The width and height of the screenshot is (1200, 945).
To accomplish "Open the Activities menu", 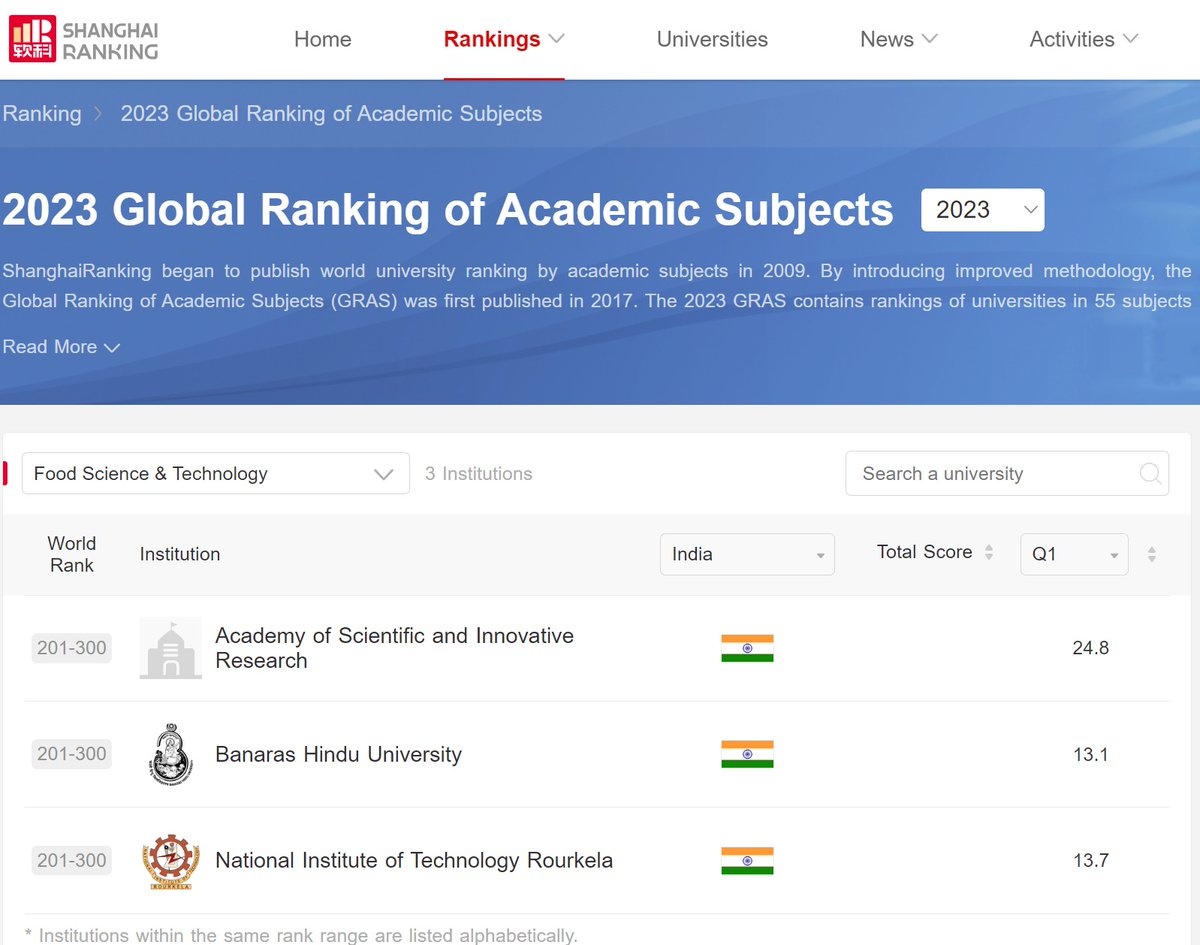I will [1084, 40].
